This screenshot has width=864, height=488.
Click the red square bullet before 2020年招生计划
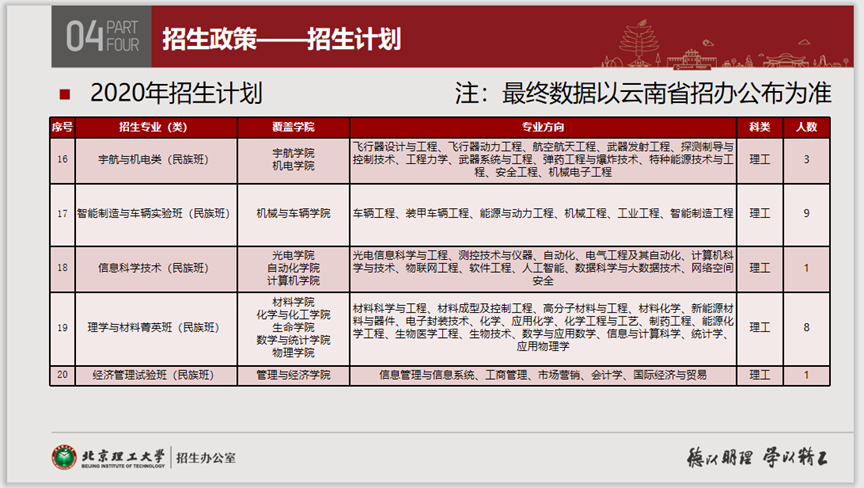65,95
